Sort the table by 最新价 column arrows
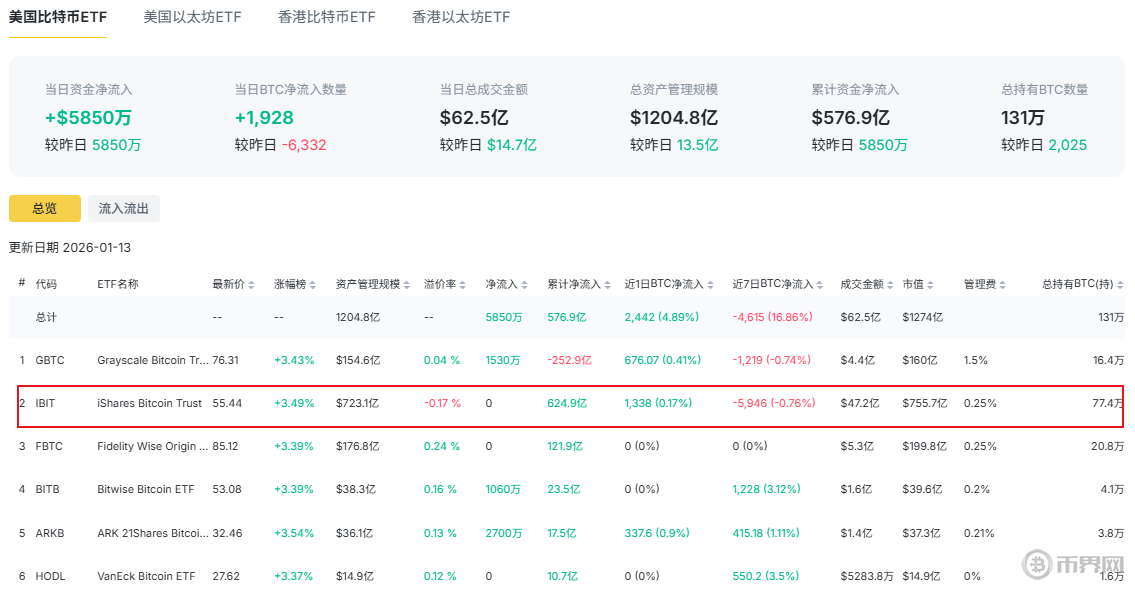The width and height of the screenshot is (1135, 592). point(251,285)
